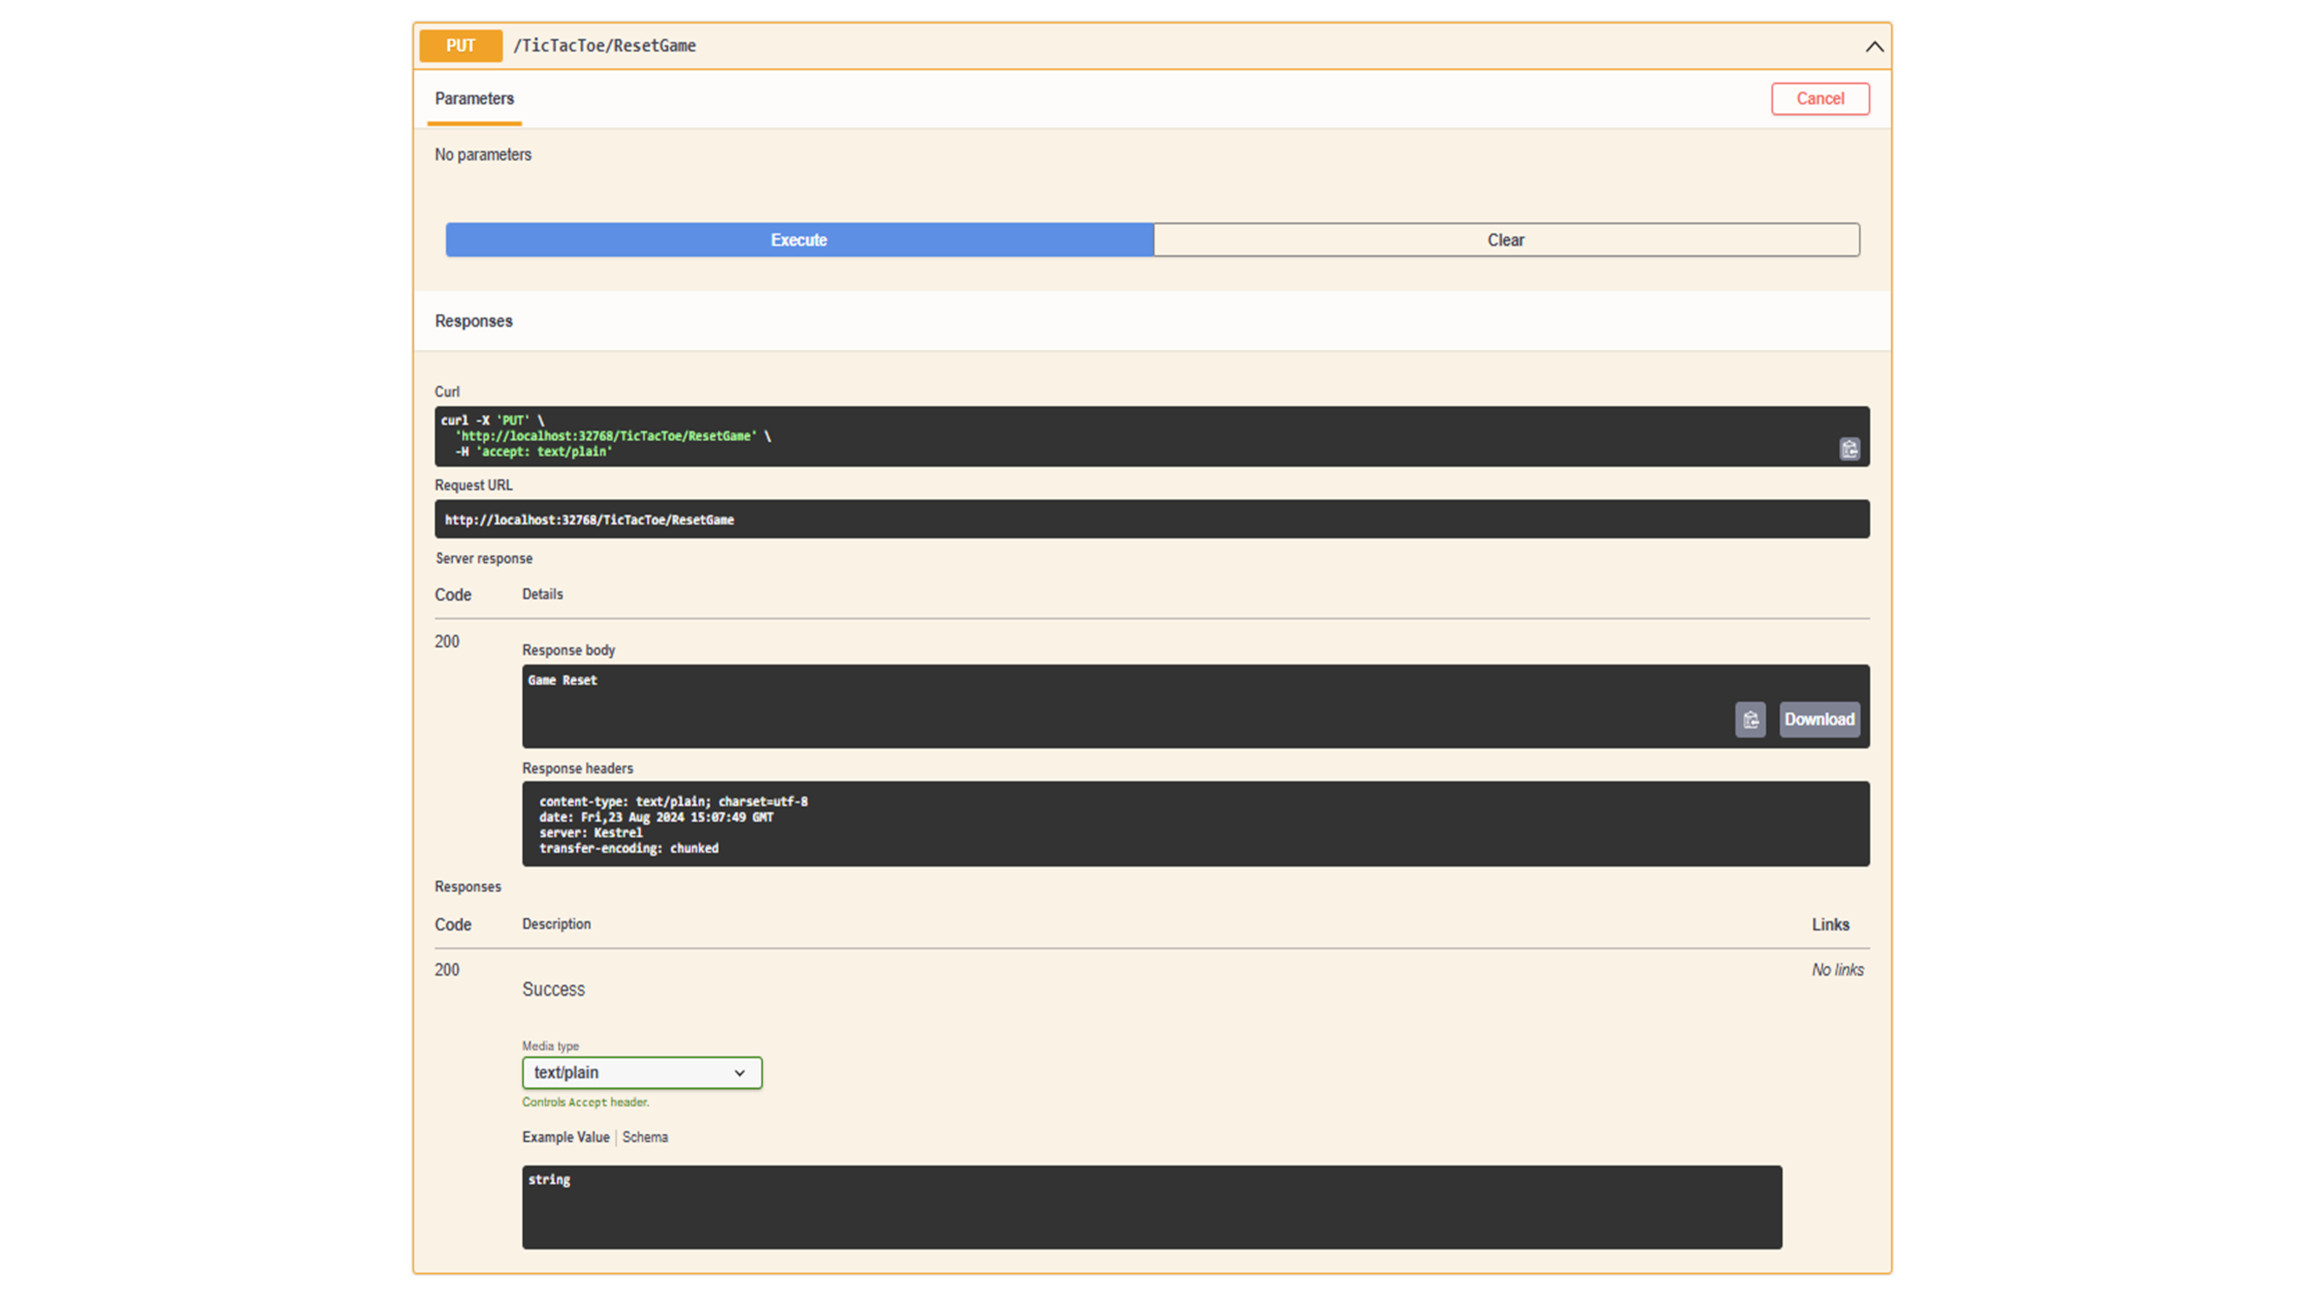Download the response body
2304x1296 pixels.
pyautogui.click(x=1819, y=719)
